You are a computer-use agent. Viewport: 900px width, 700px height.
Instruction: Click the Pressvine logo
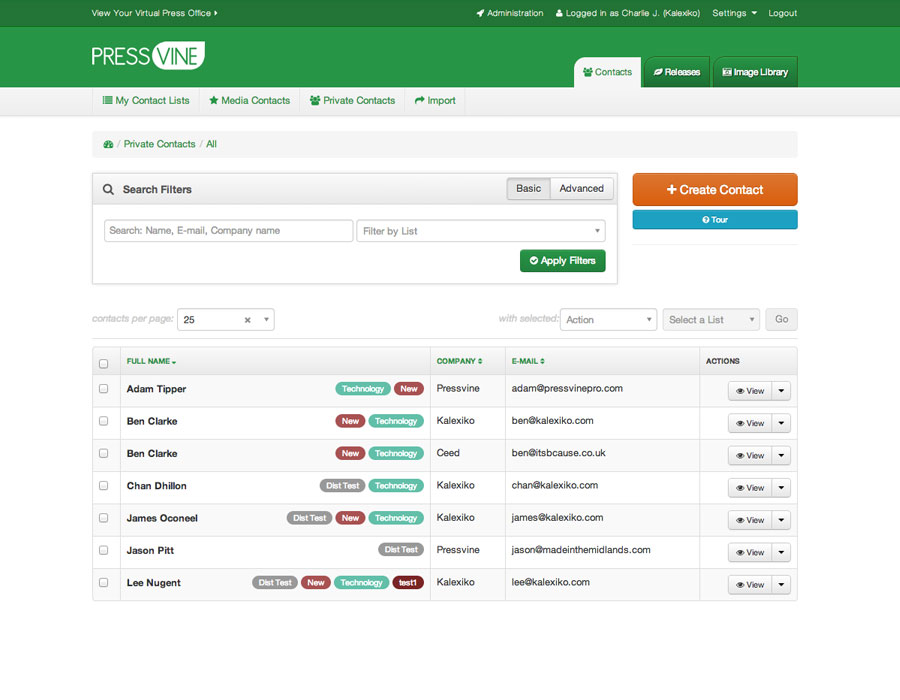[147, 56]
